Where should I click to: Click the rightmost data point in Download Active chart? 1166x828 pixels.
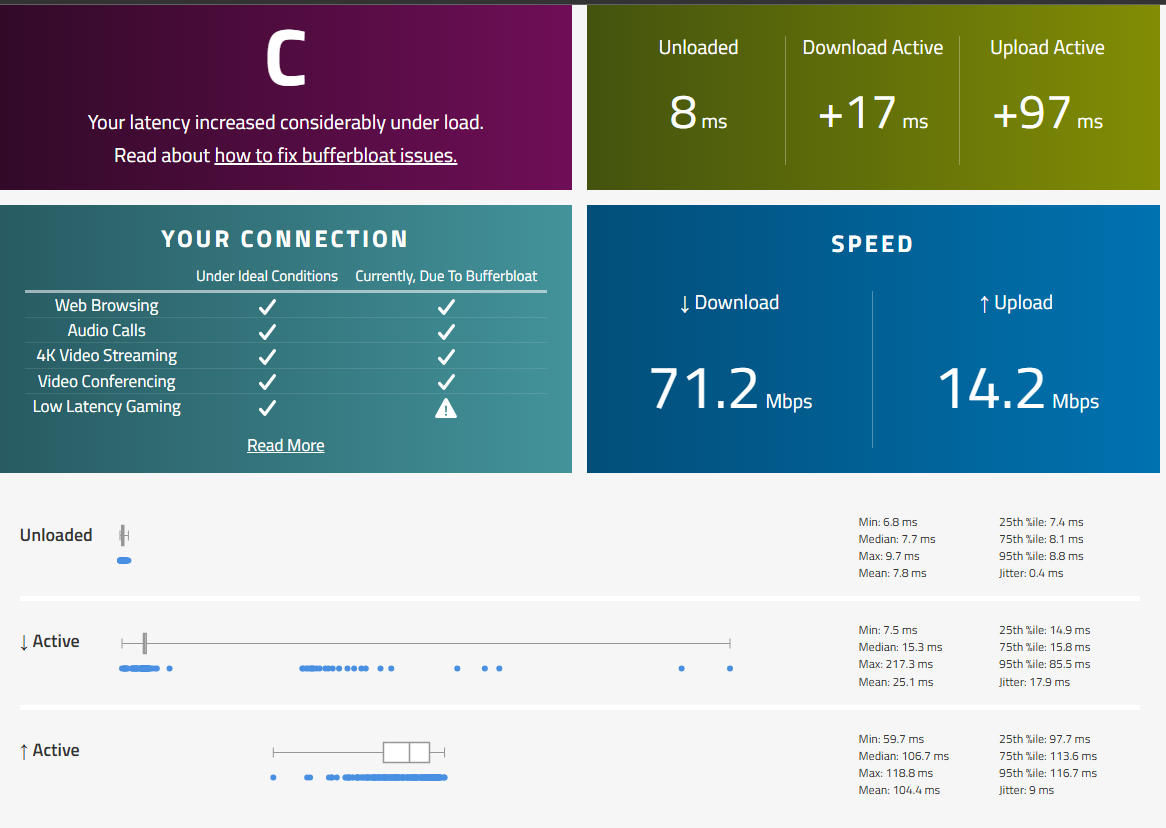(x=730, y=668)
